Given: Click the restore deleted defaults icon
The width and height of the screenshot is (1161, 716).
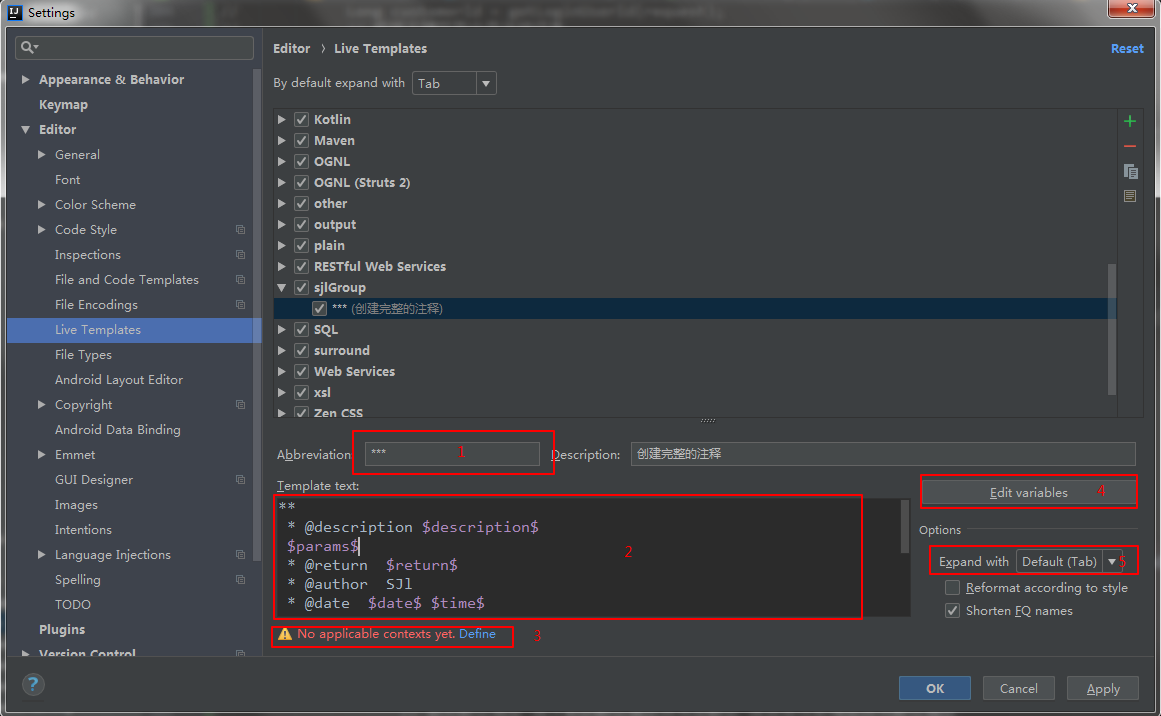Looking at the screenshot, I should coord(1130,196).
